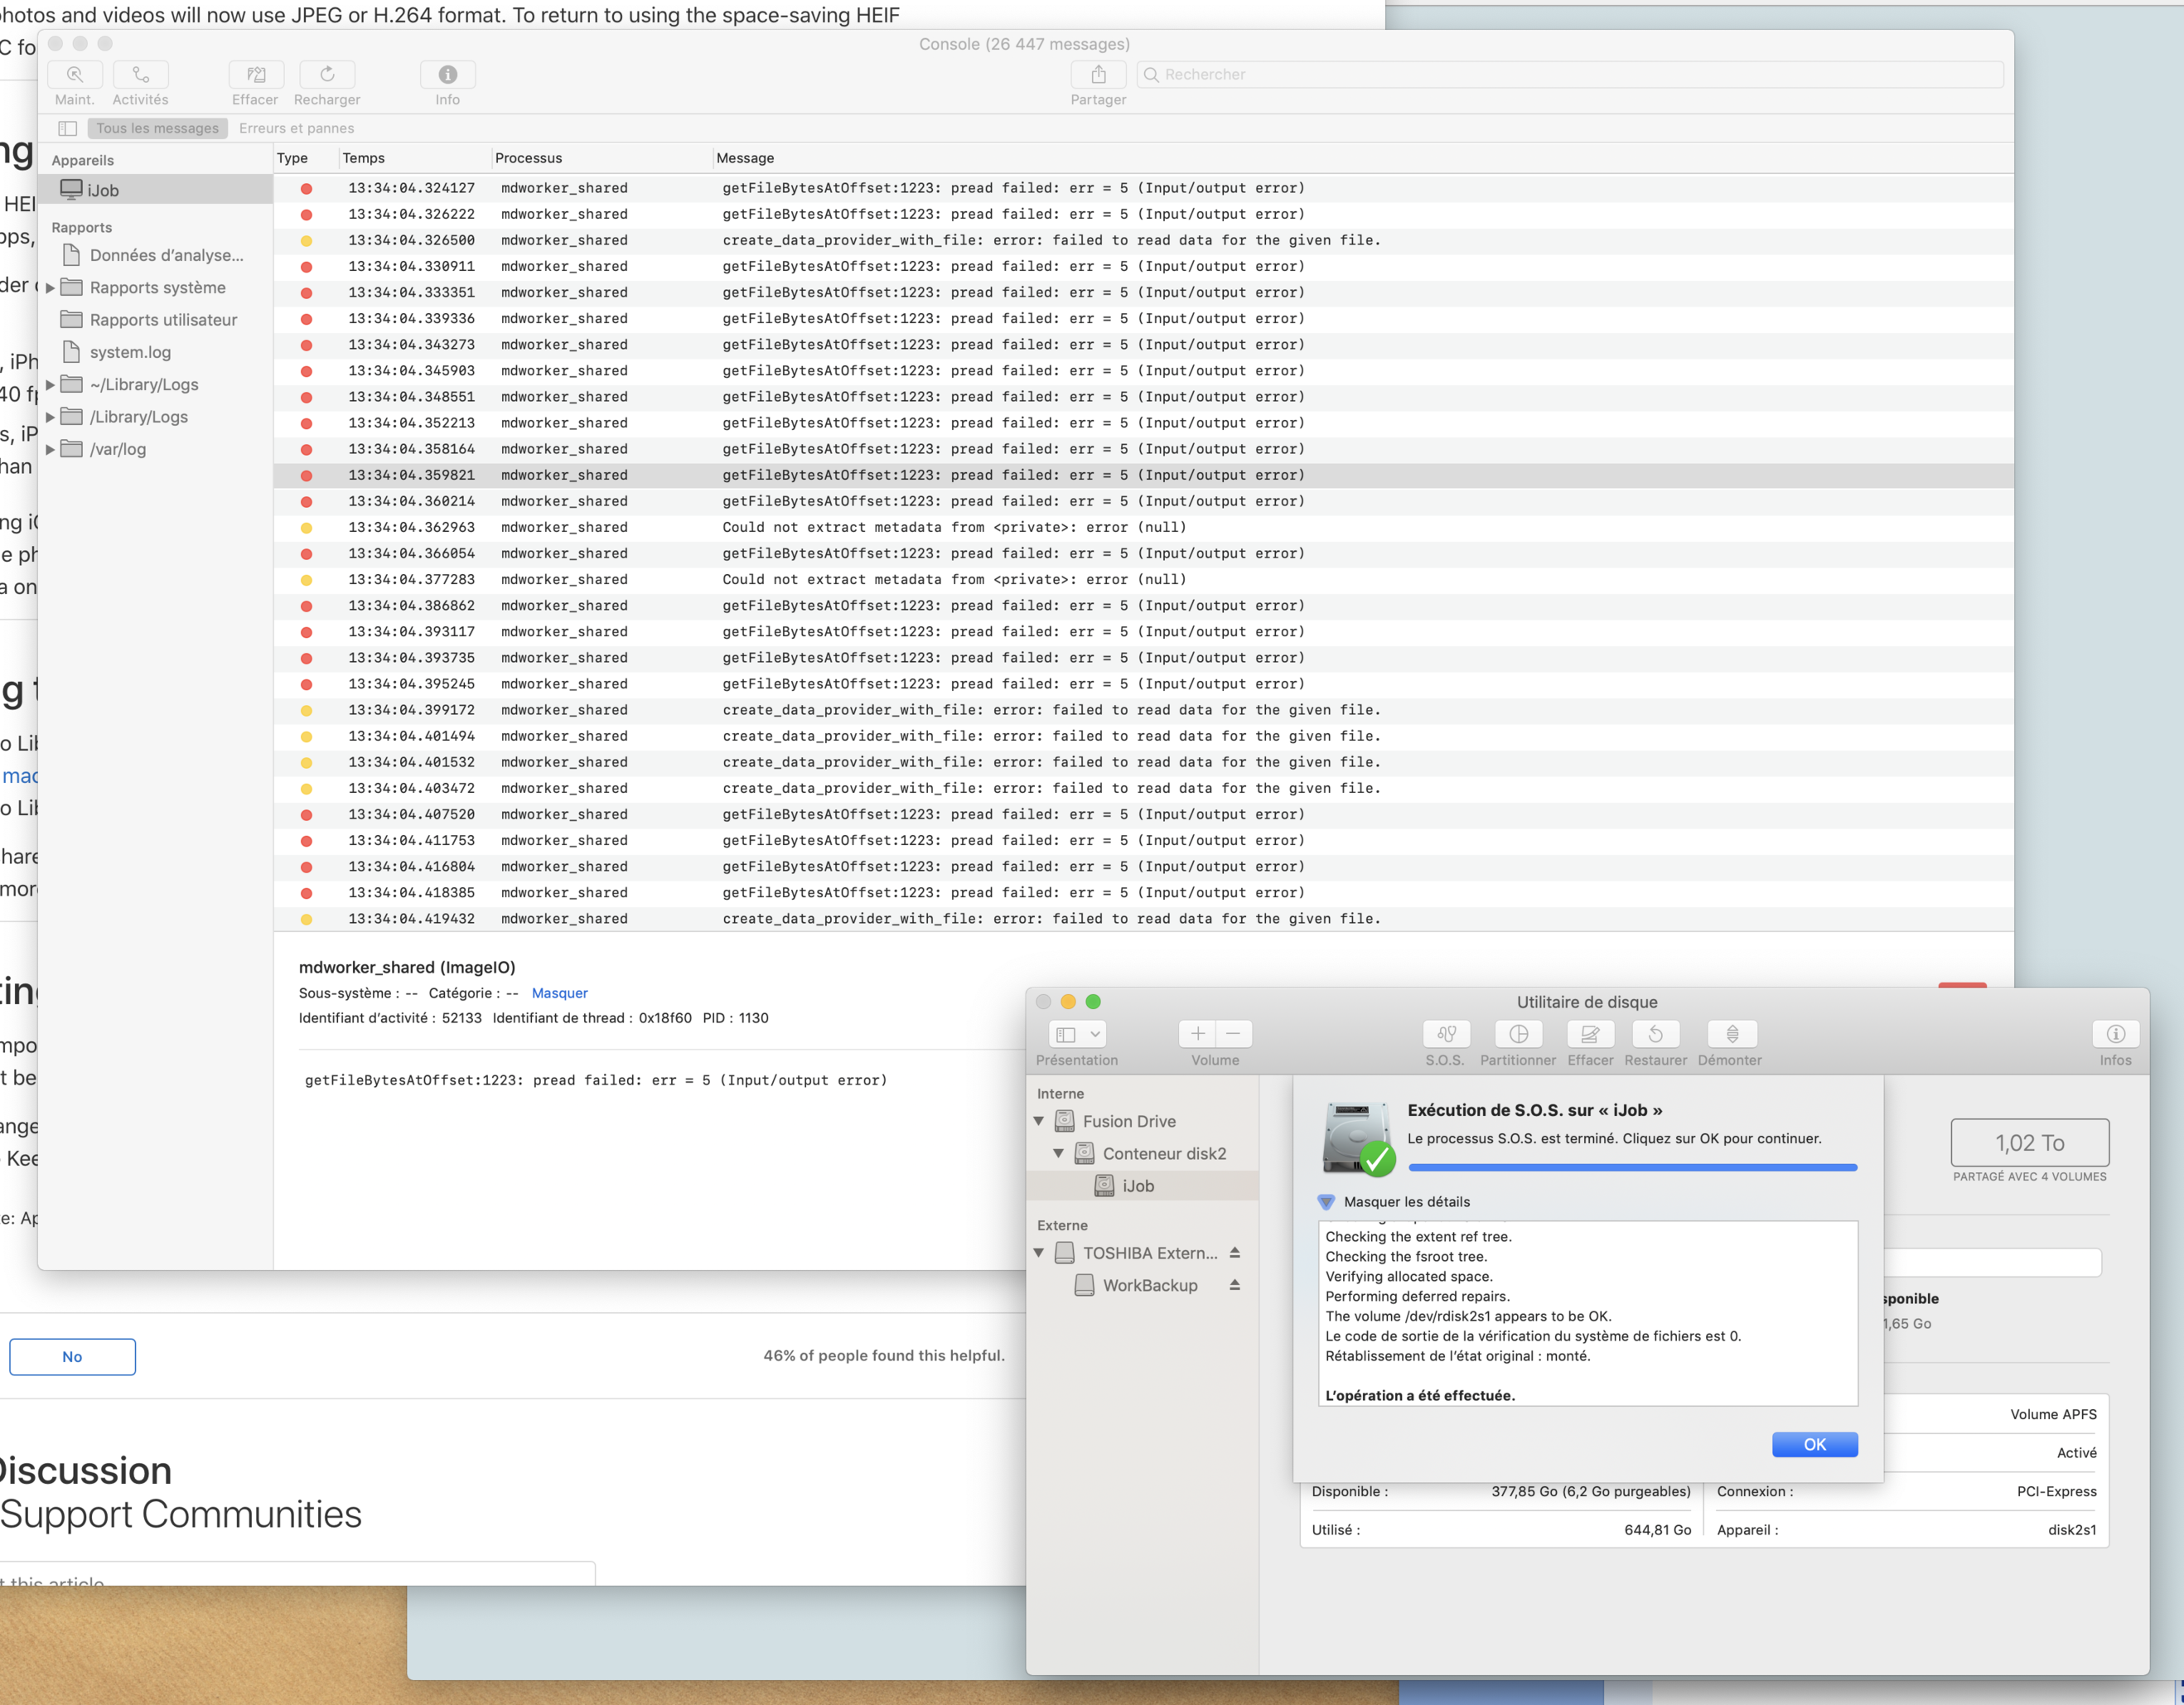Image resolution: width=2184 pixels, height=1705 pixels.
Task: Click the Activités toolbar icon
Action: click(x=141, y=75)
